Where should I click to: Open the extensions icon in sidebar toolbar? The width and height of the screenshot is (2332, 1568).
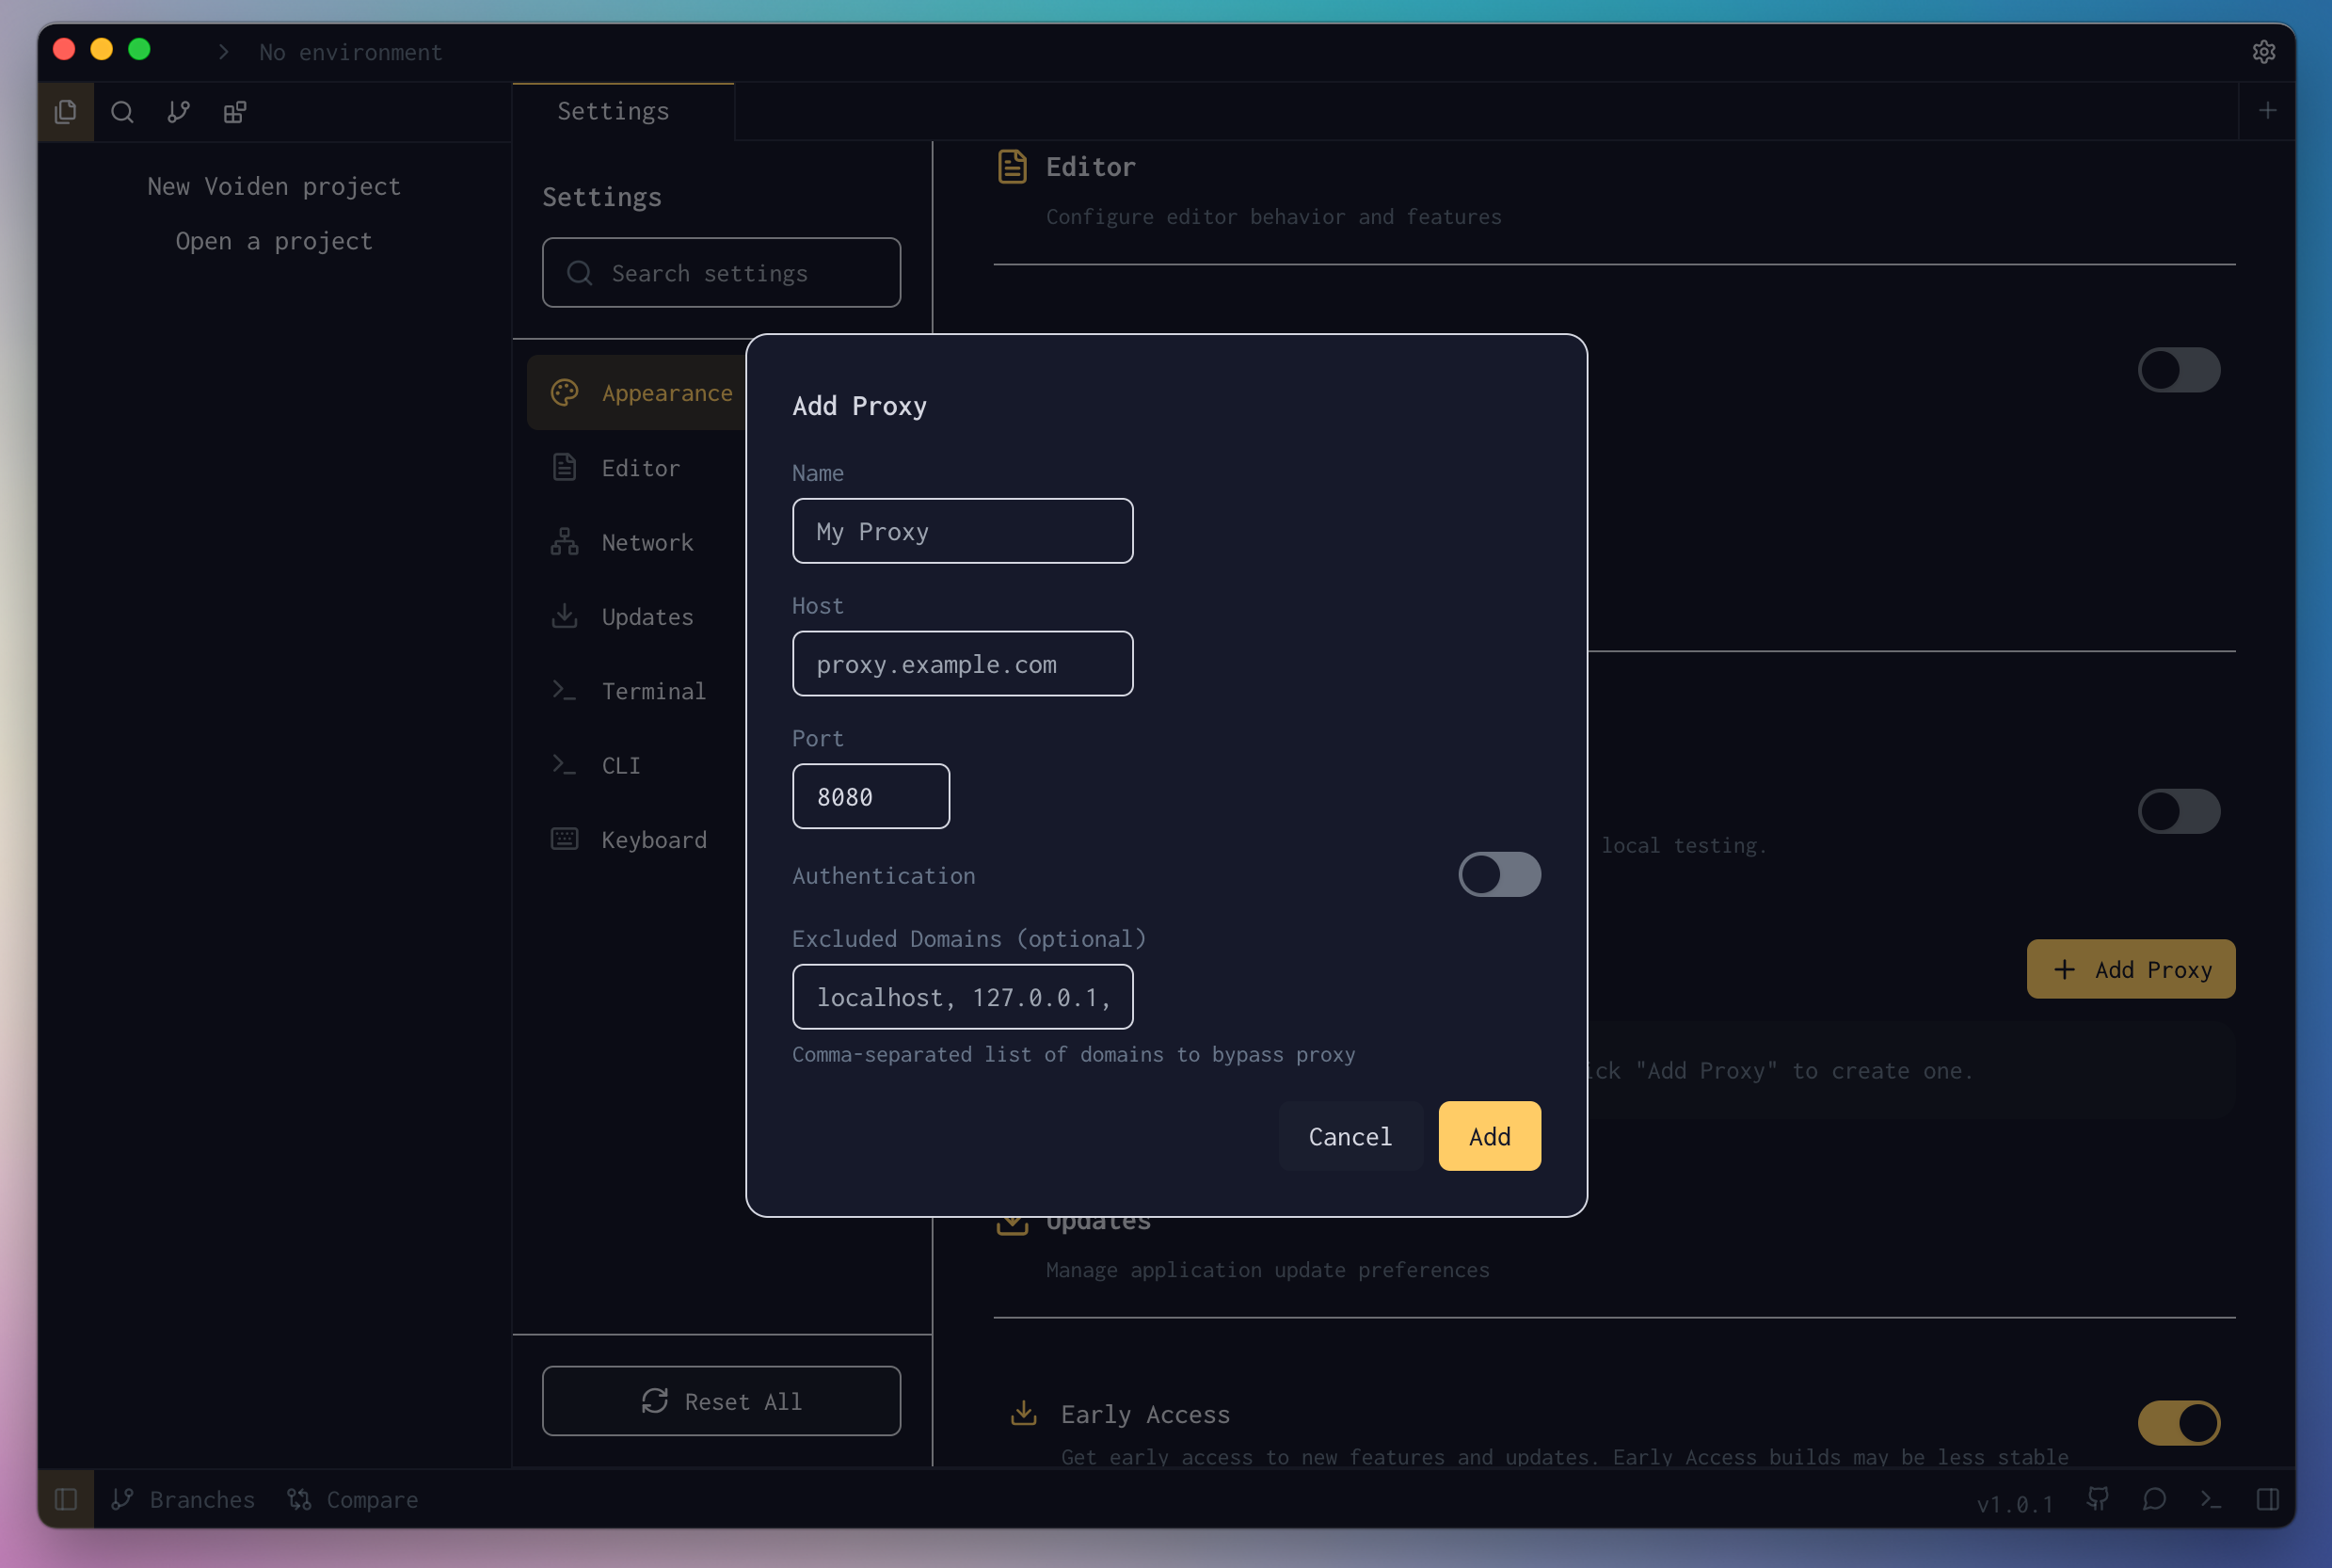point(235,112)
